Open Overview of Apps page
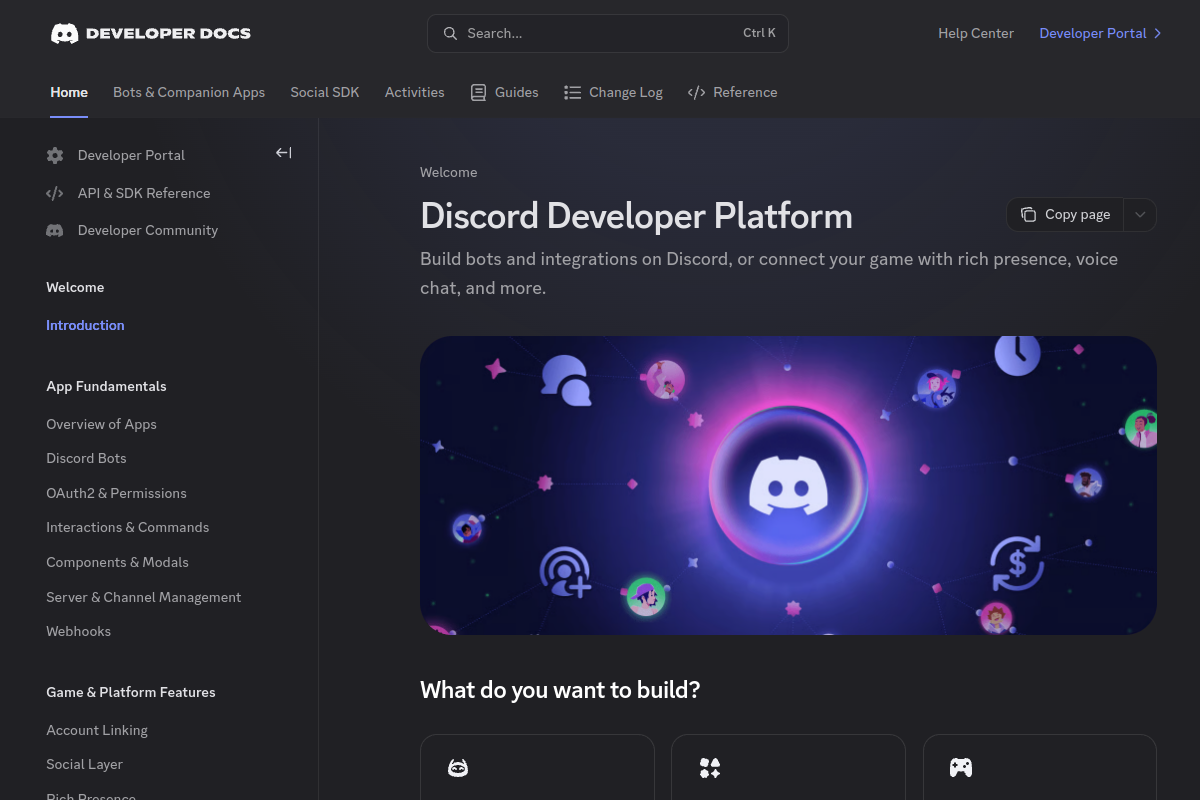Viewport: 1200px width, 800px height. click(x=101, y=424)
